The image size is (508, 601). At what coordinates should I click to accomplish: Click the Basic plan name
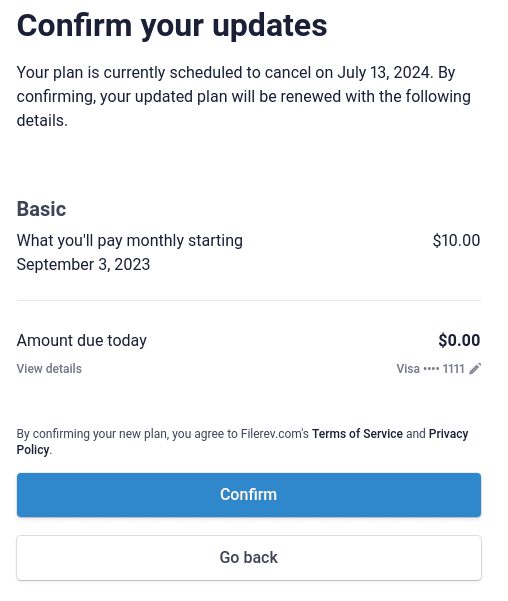tap(41, 209)
